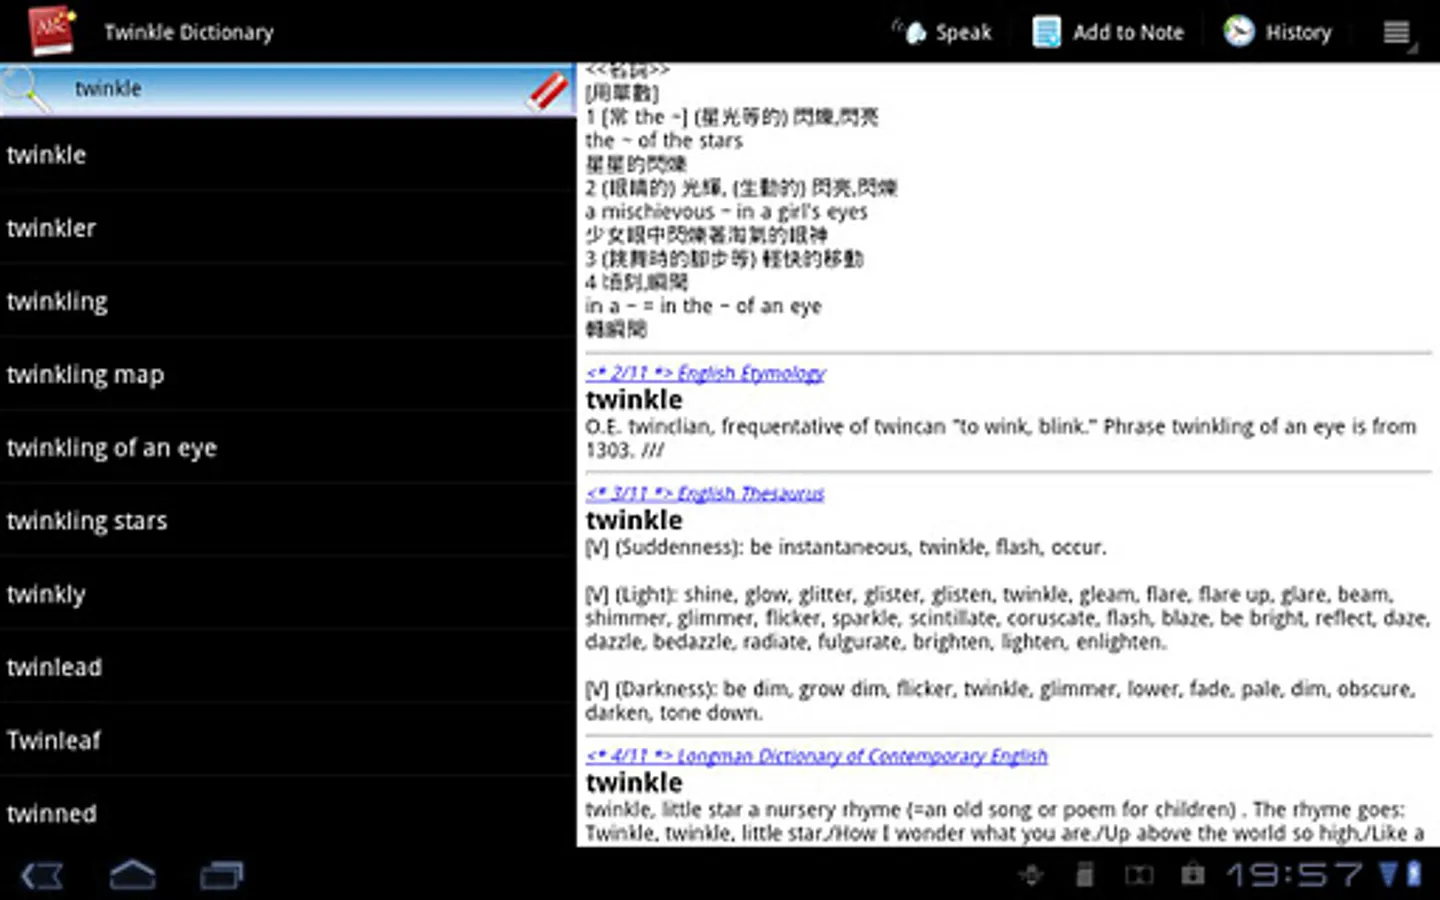
Task: Select 'twinkle' in the word list
Action: click(x=287, y=155)
